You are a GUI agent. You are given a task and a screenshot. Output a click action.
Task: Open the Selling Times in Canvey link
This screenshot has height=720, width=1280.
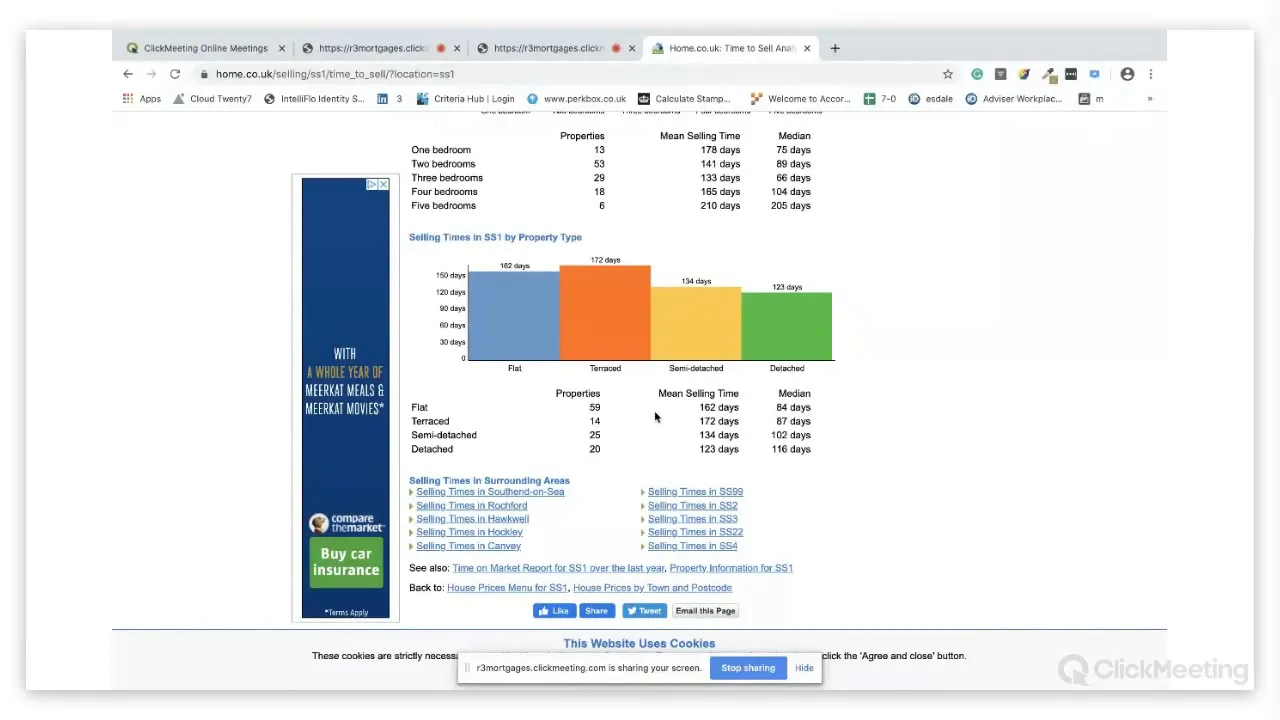(468, 546)
